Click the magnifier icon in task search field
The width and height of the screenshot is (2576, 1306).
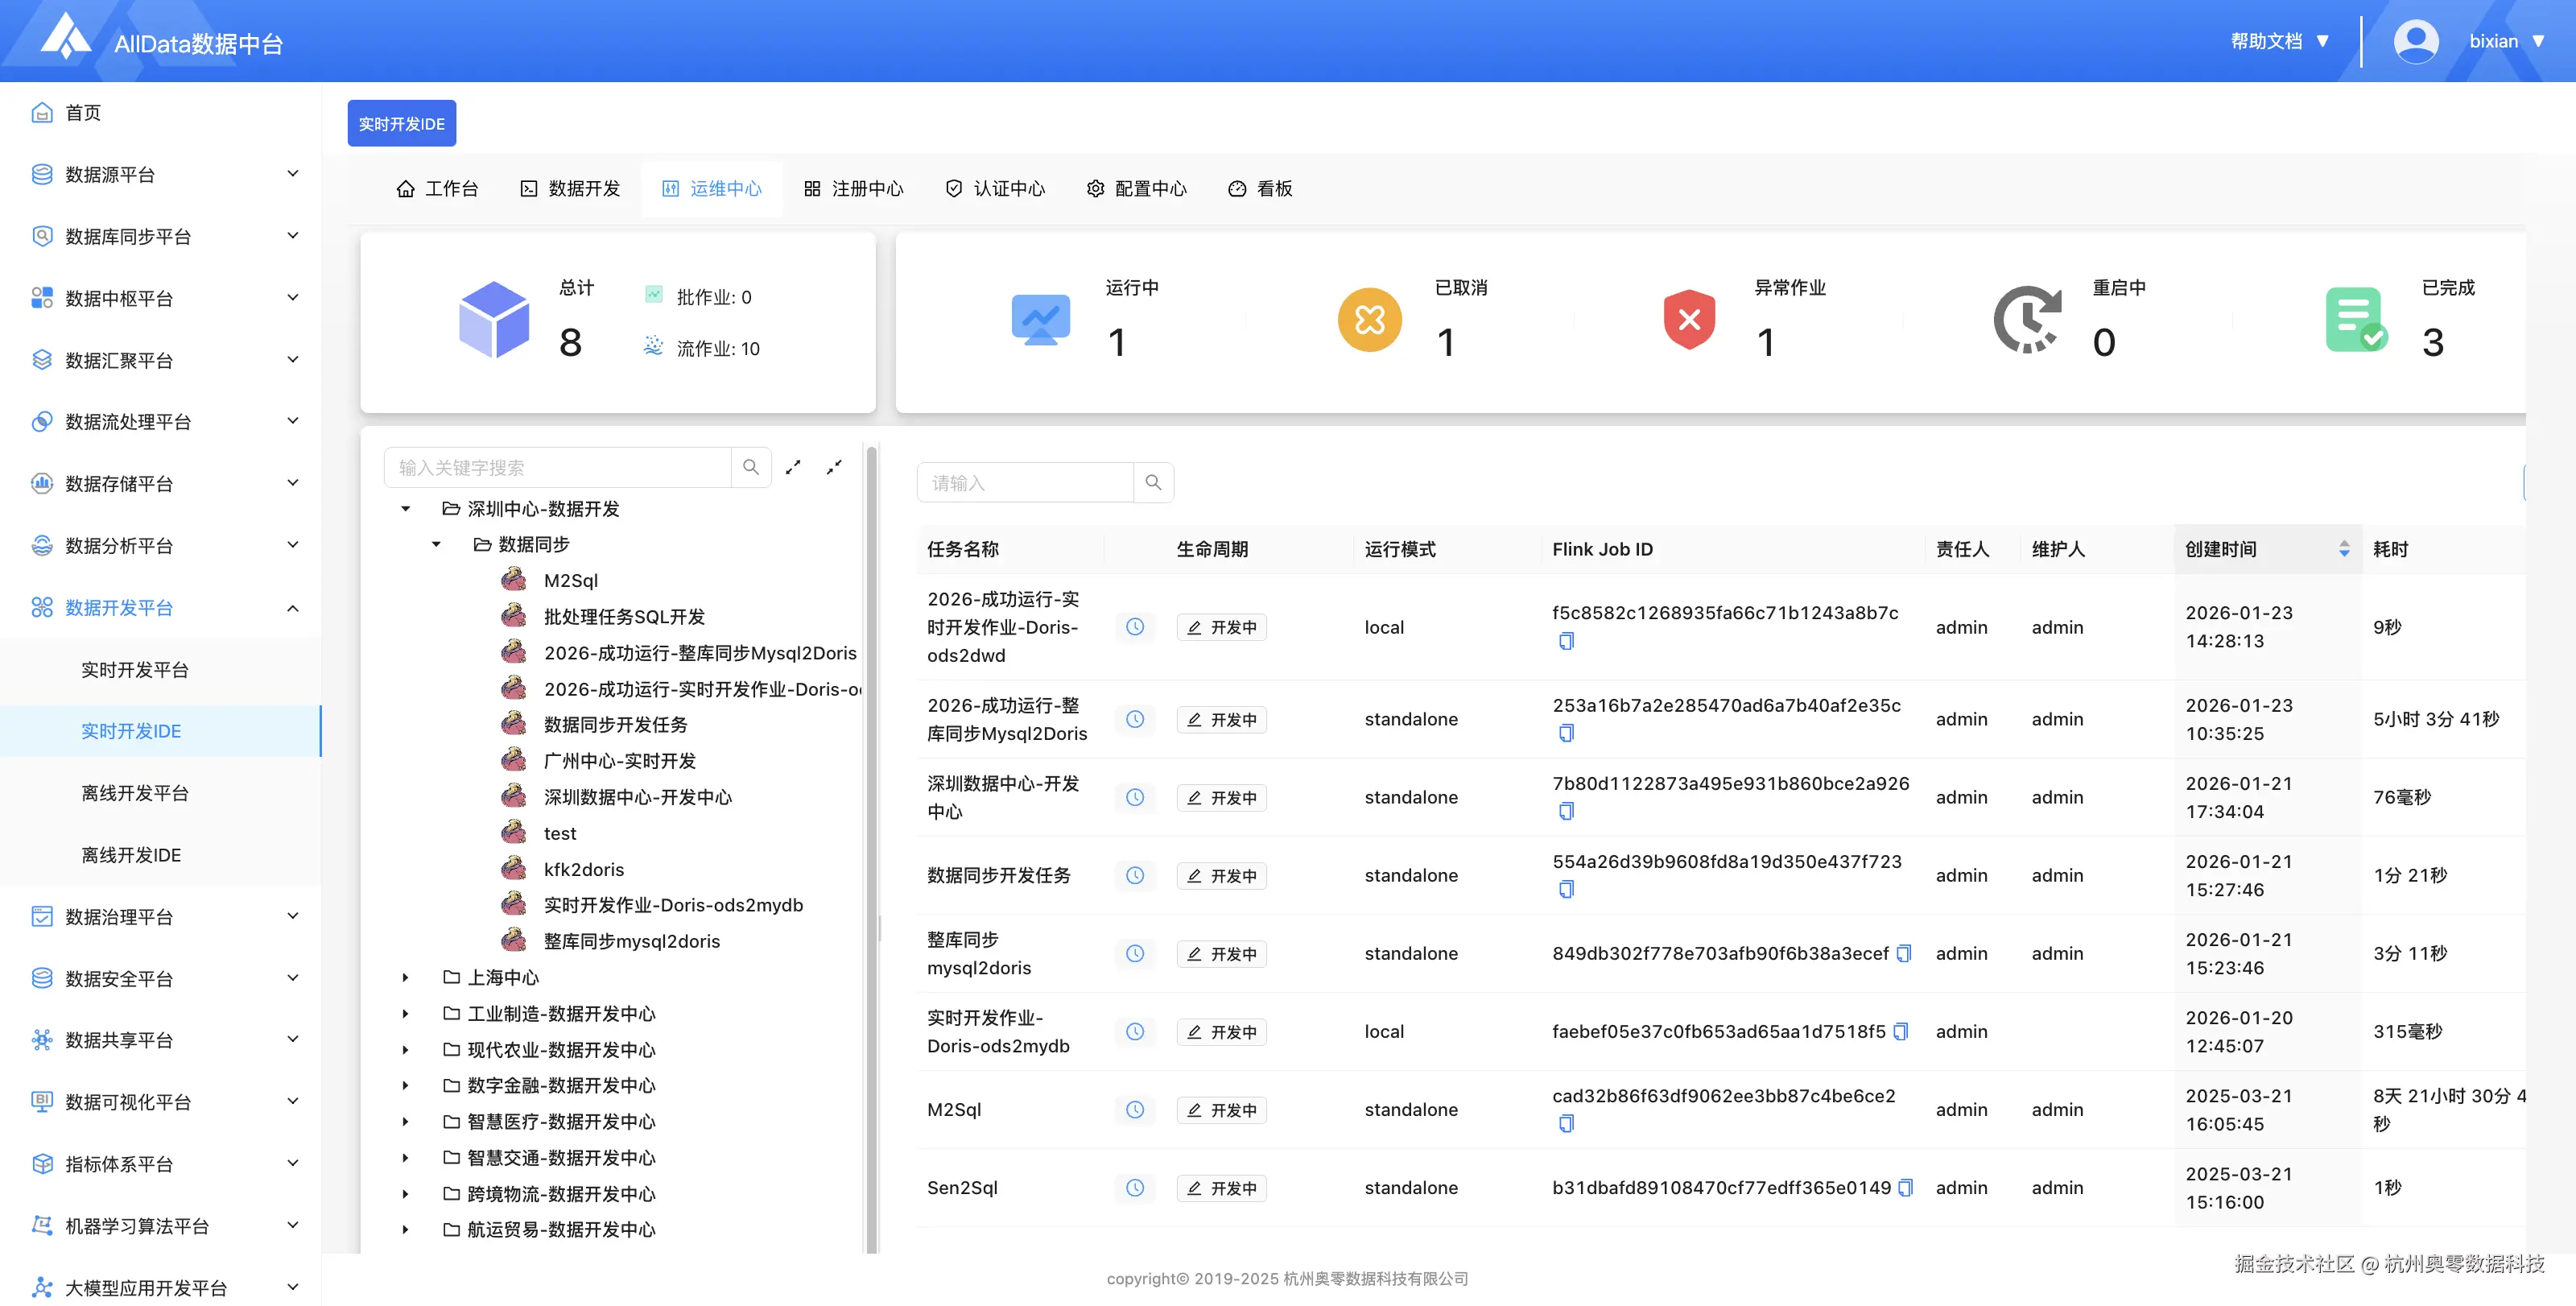coord(1153,482)
